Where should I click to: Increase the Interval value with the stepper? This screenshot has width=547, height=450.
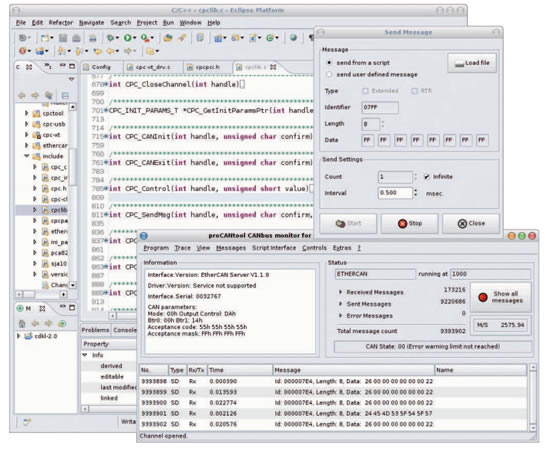[415, 190]
